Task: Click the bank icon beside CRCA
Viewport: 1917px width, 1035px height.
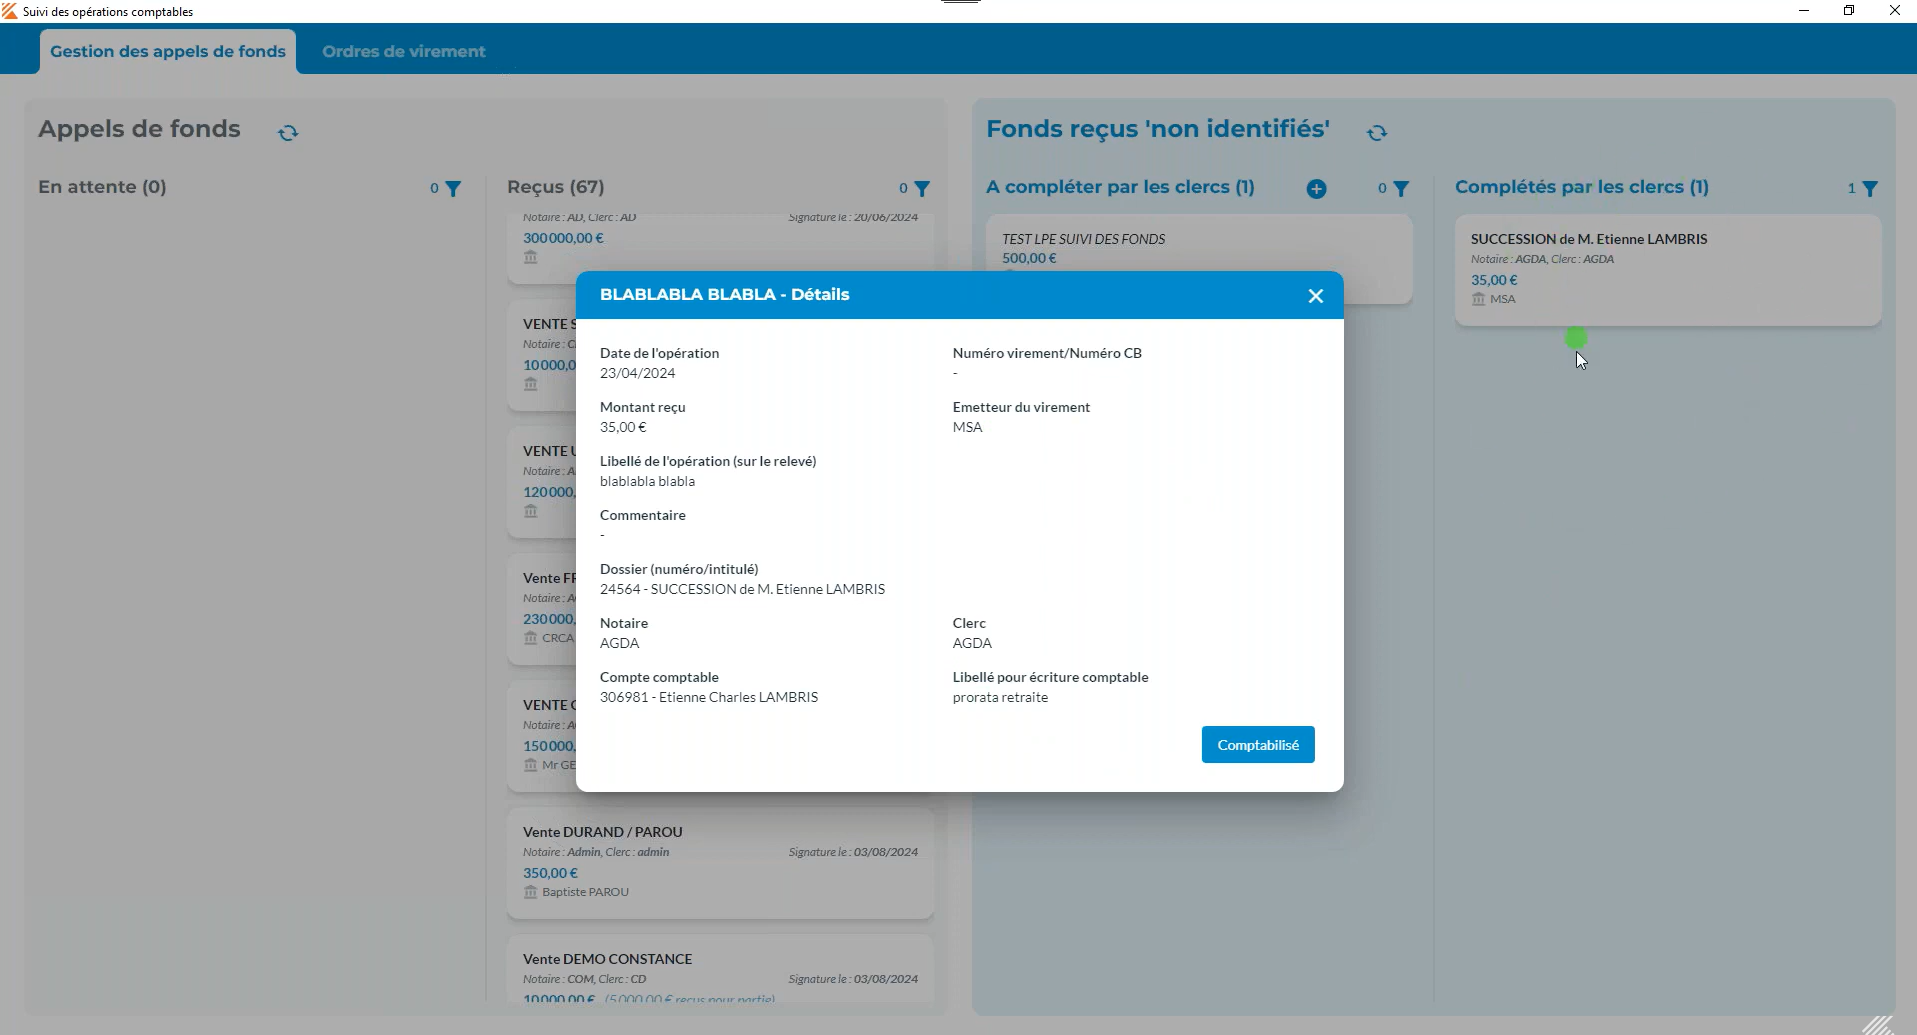Action: pos(531,638)
